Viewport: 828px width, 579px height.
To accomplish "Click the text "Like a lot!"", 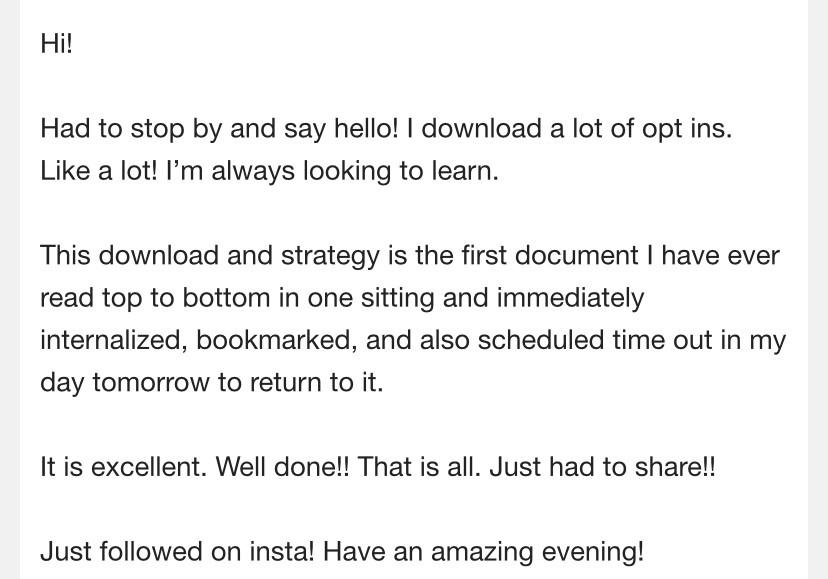I will (99, 171).
